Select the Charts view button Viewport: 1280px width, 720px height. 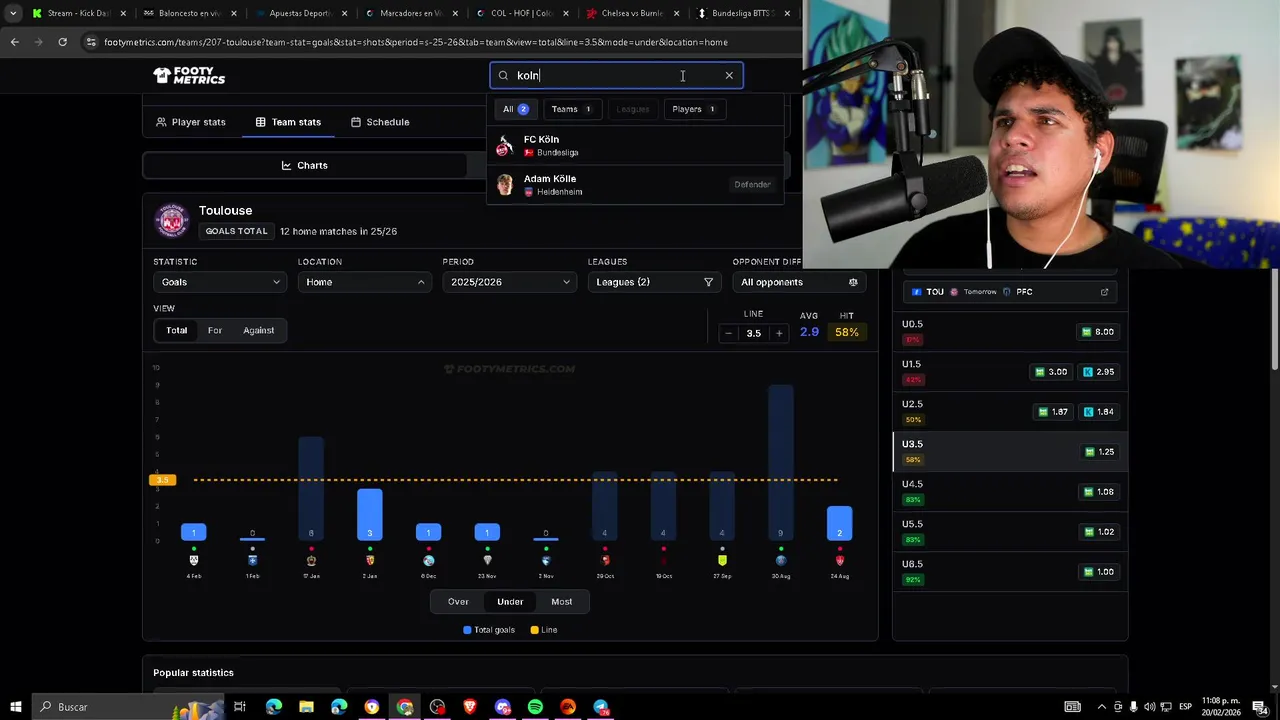pyautogui.click(x=304, y=165)
